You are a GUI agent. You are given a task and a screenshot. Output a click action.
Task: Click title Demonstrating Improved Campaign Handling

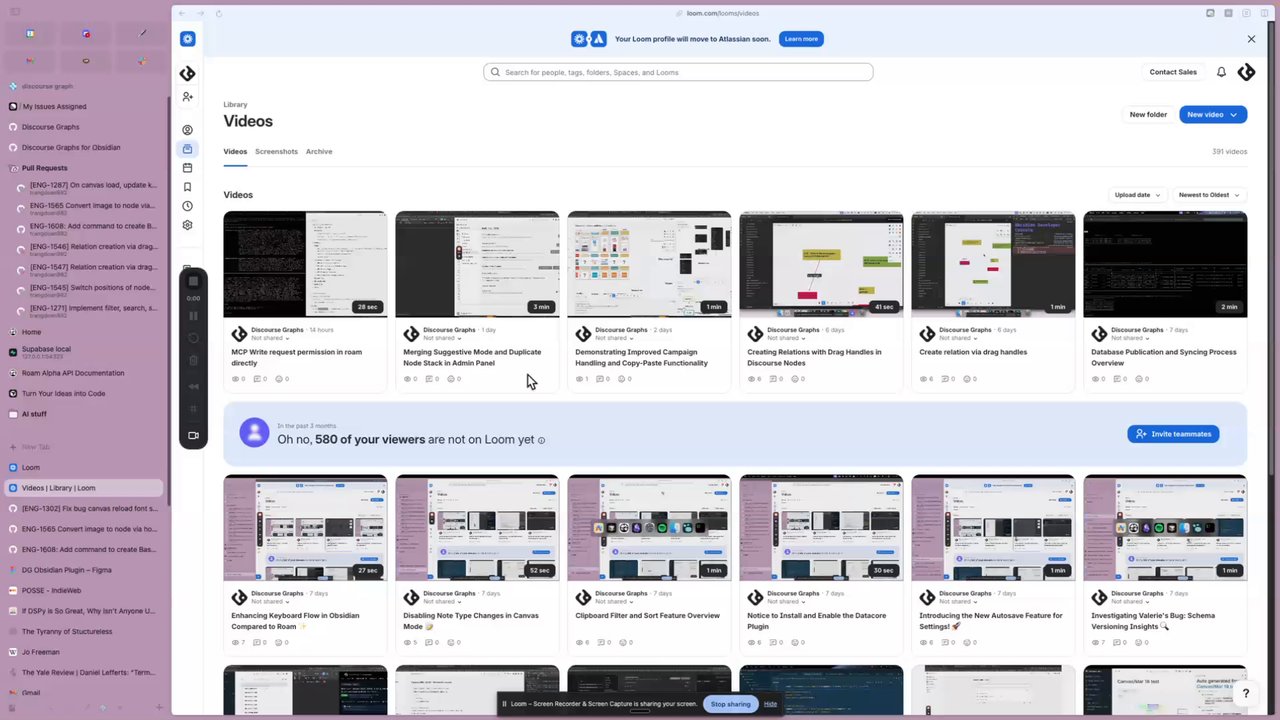point(641,357)
